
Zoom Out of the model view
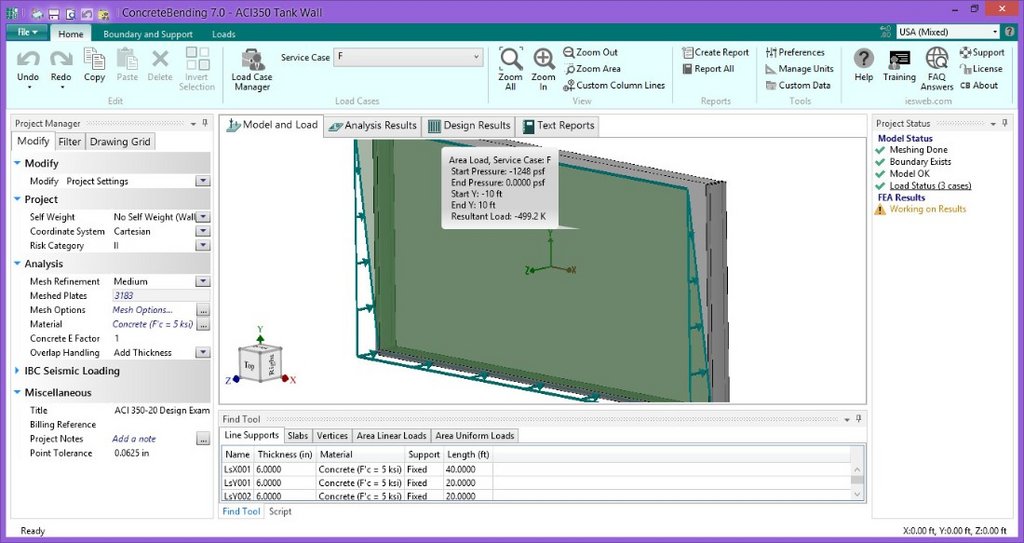[590, 52]
